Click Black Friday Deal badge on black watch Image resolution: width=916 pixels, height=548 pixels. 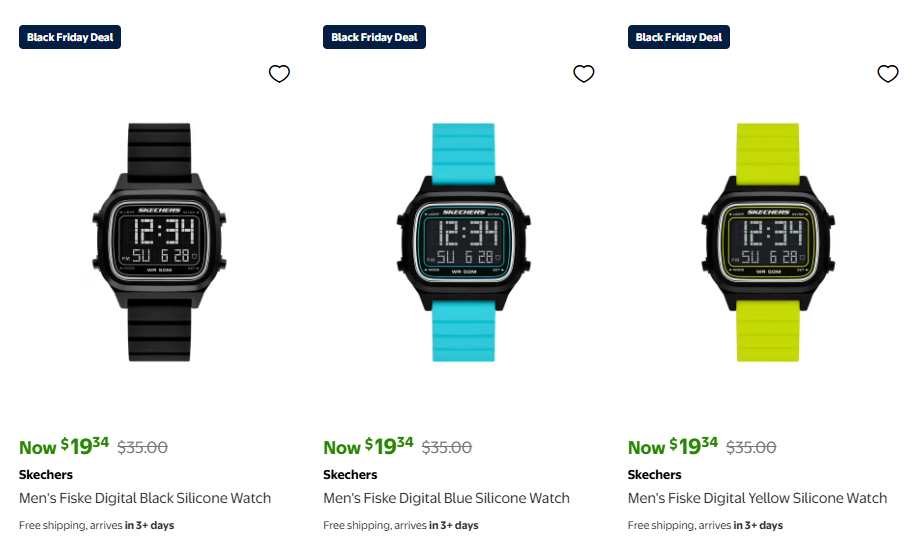tap(70, 37)
